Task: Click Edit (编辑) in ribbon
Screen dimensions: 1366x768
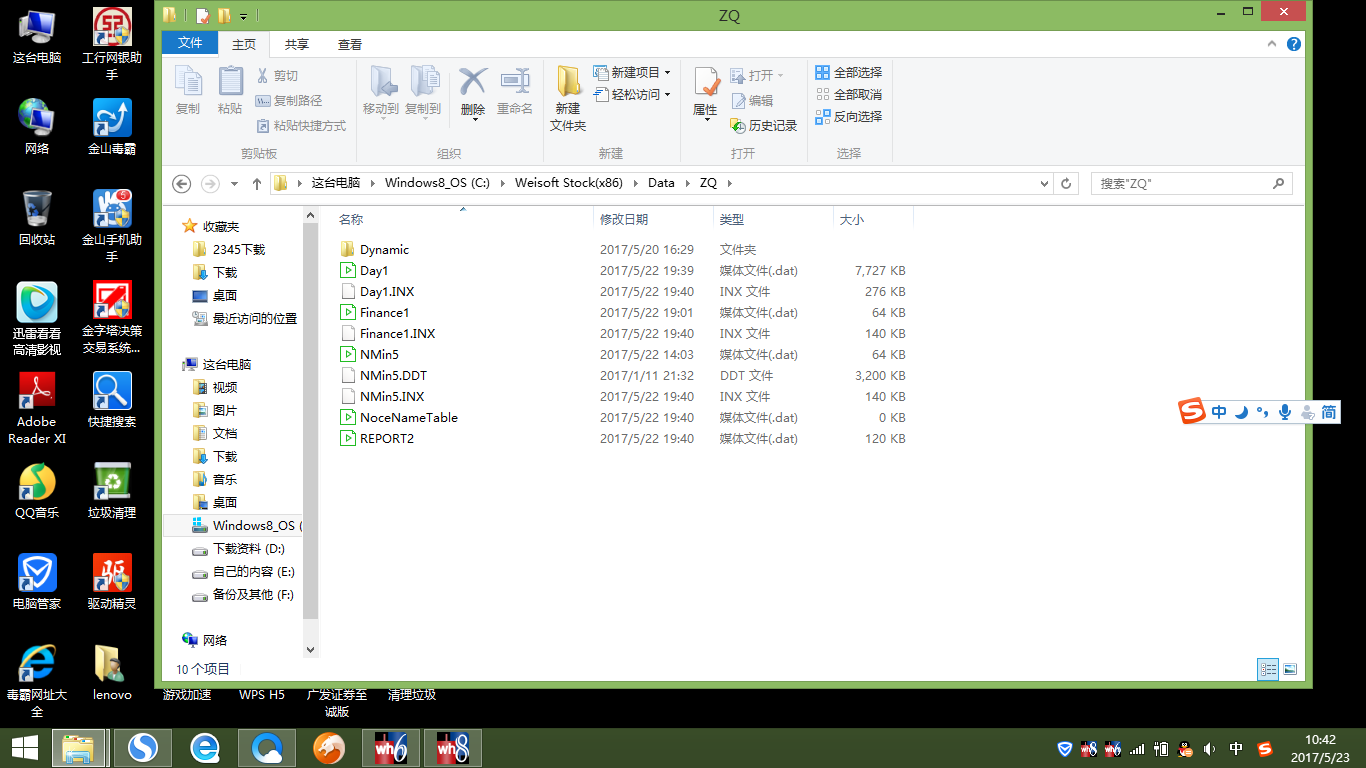Action: (x=752, y=101)
